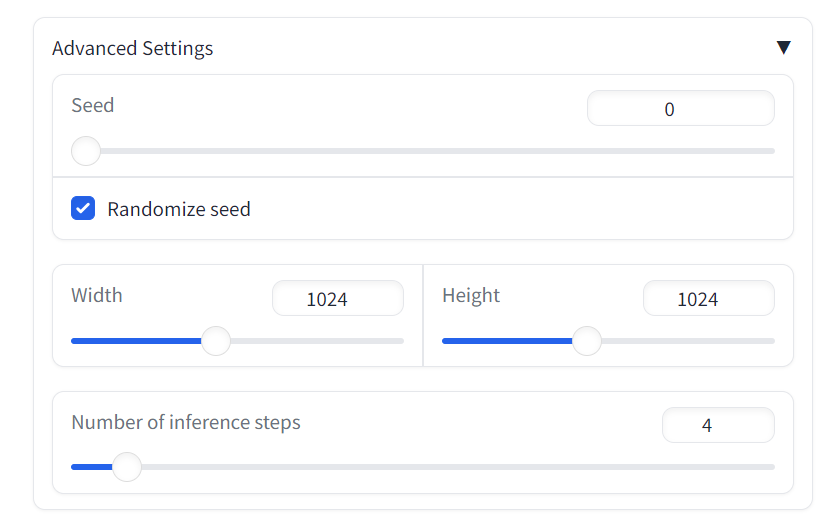This screenshot has width=826, height=523.
Task: Uncheck the Randomize seed checkbox
Action: pyautogui.click(x=83, y=209)
